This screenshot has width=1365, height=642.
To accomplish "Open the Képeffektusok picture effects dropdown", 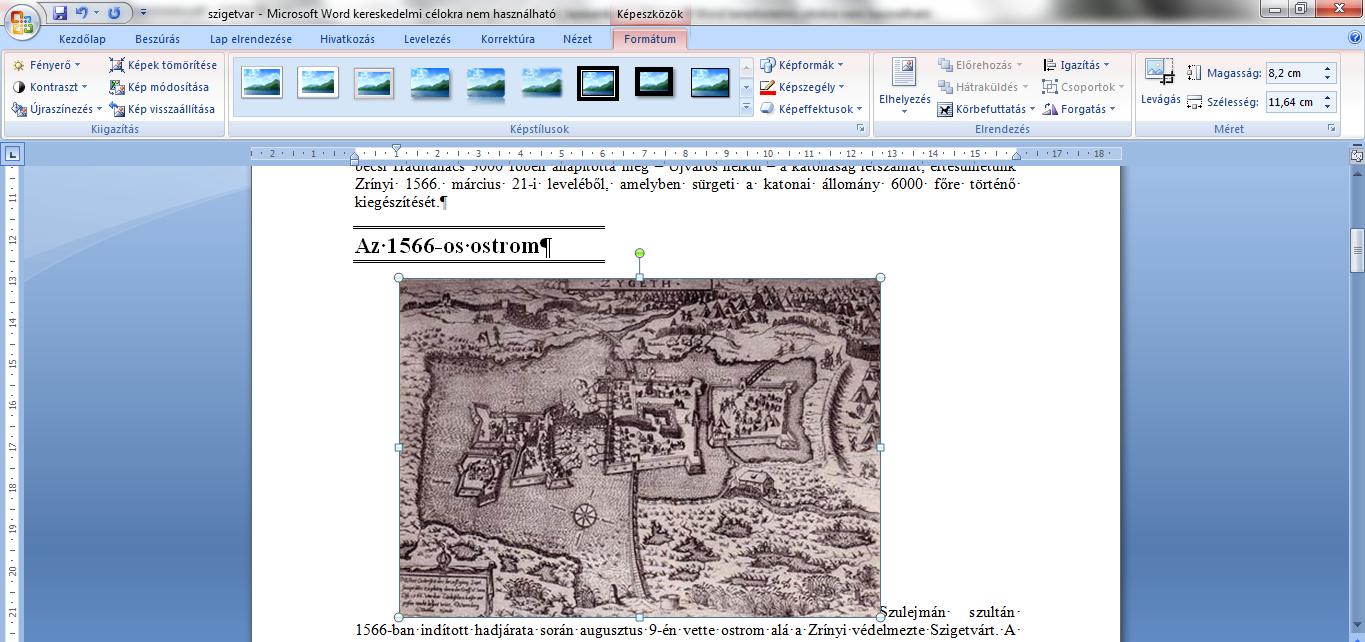I will pyautogui.click(x=811, y=109).
